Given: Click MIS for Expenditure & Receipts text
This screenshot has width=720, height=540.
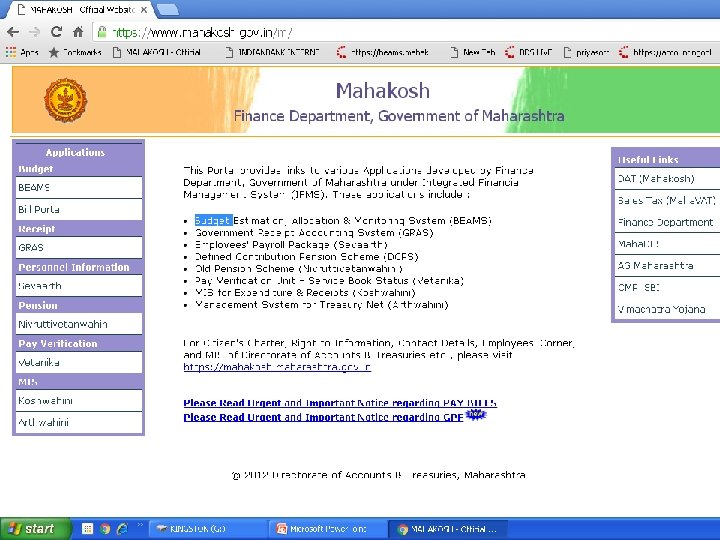Looking at the screenshot, I should (305, 292).
